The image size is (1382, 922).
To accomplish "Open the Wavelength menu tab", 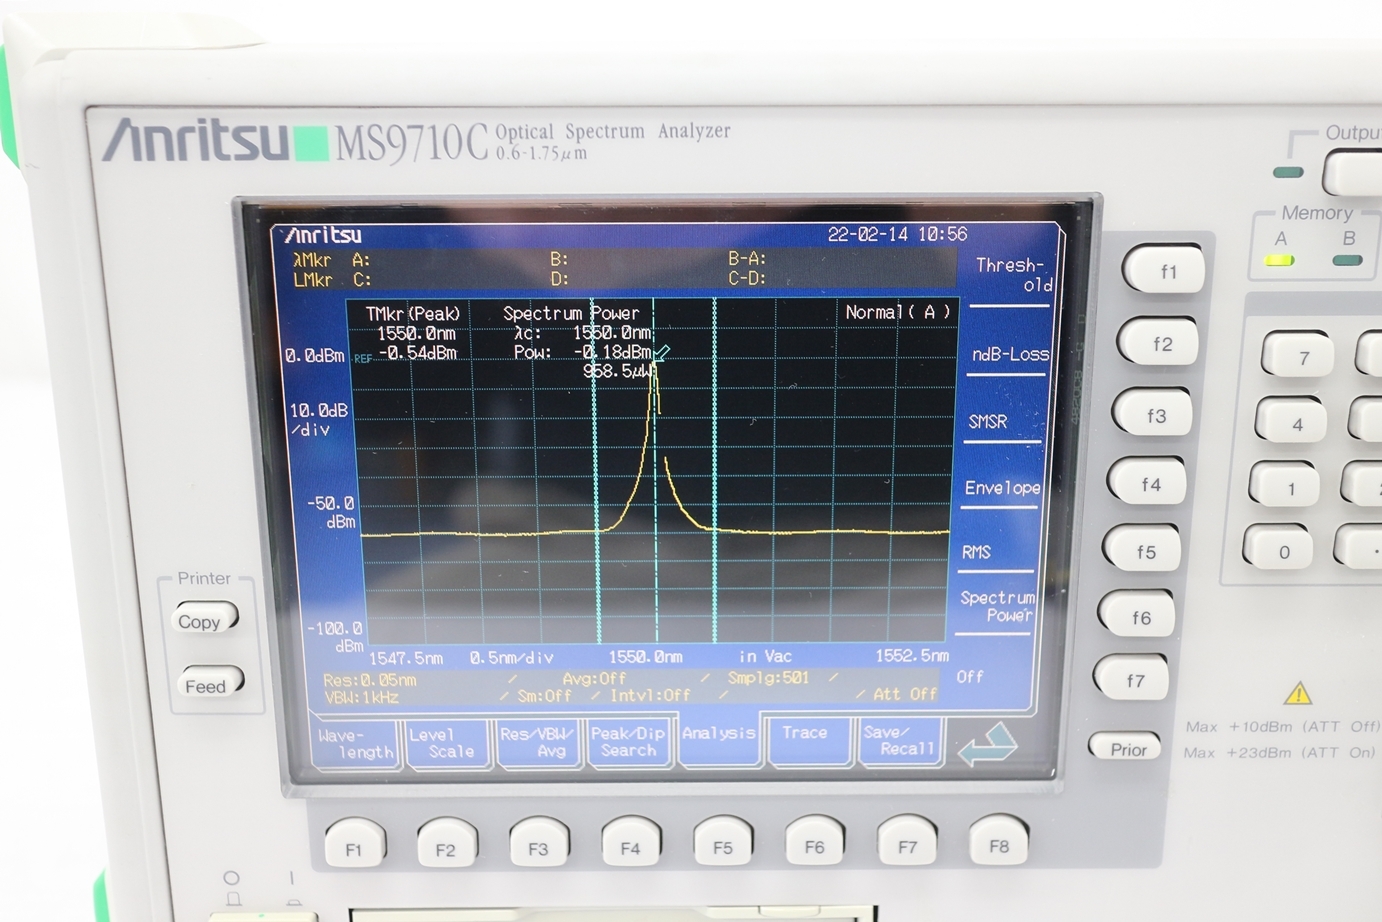I will click(x=357, y=744).
